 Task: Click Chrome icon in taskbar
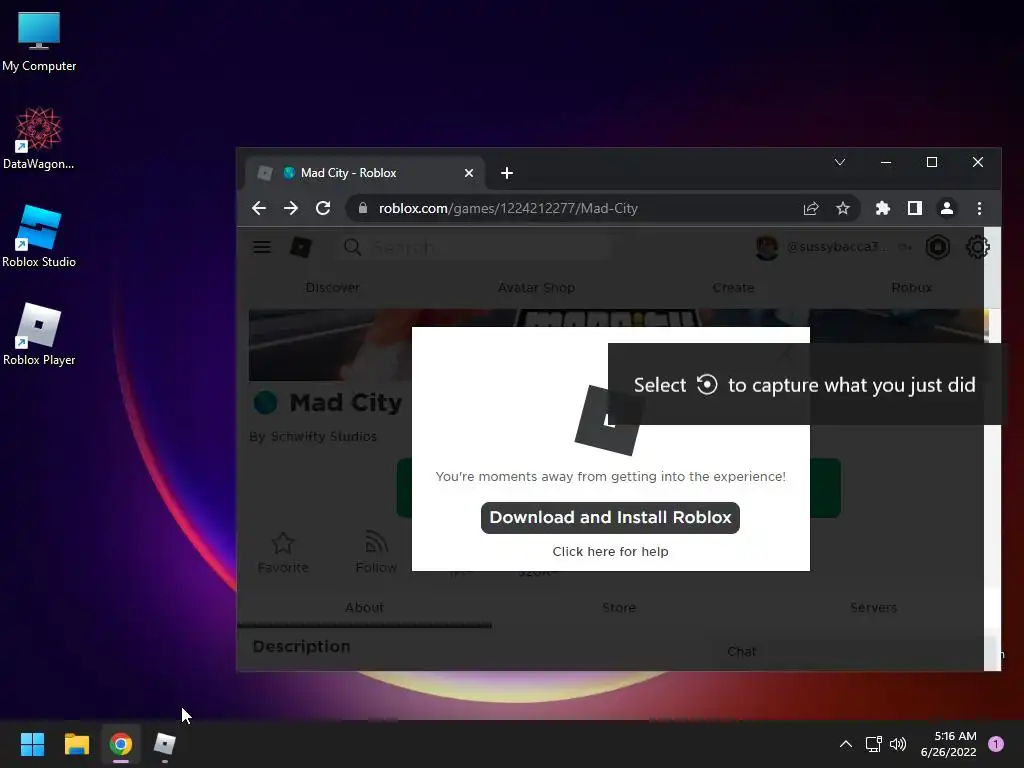click(121, 744)
